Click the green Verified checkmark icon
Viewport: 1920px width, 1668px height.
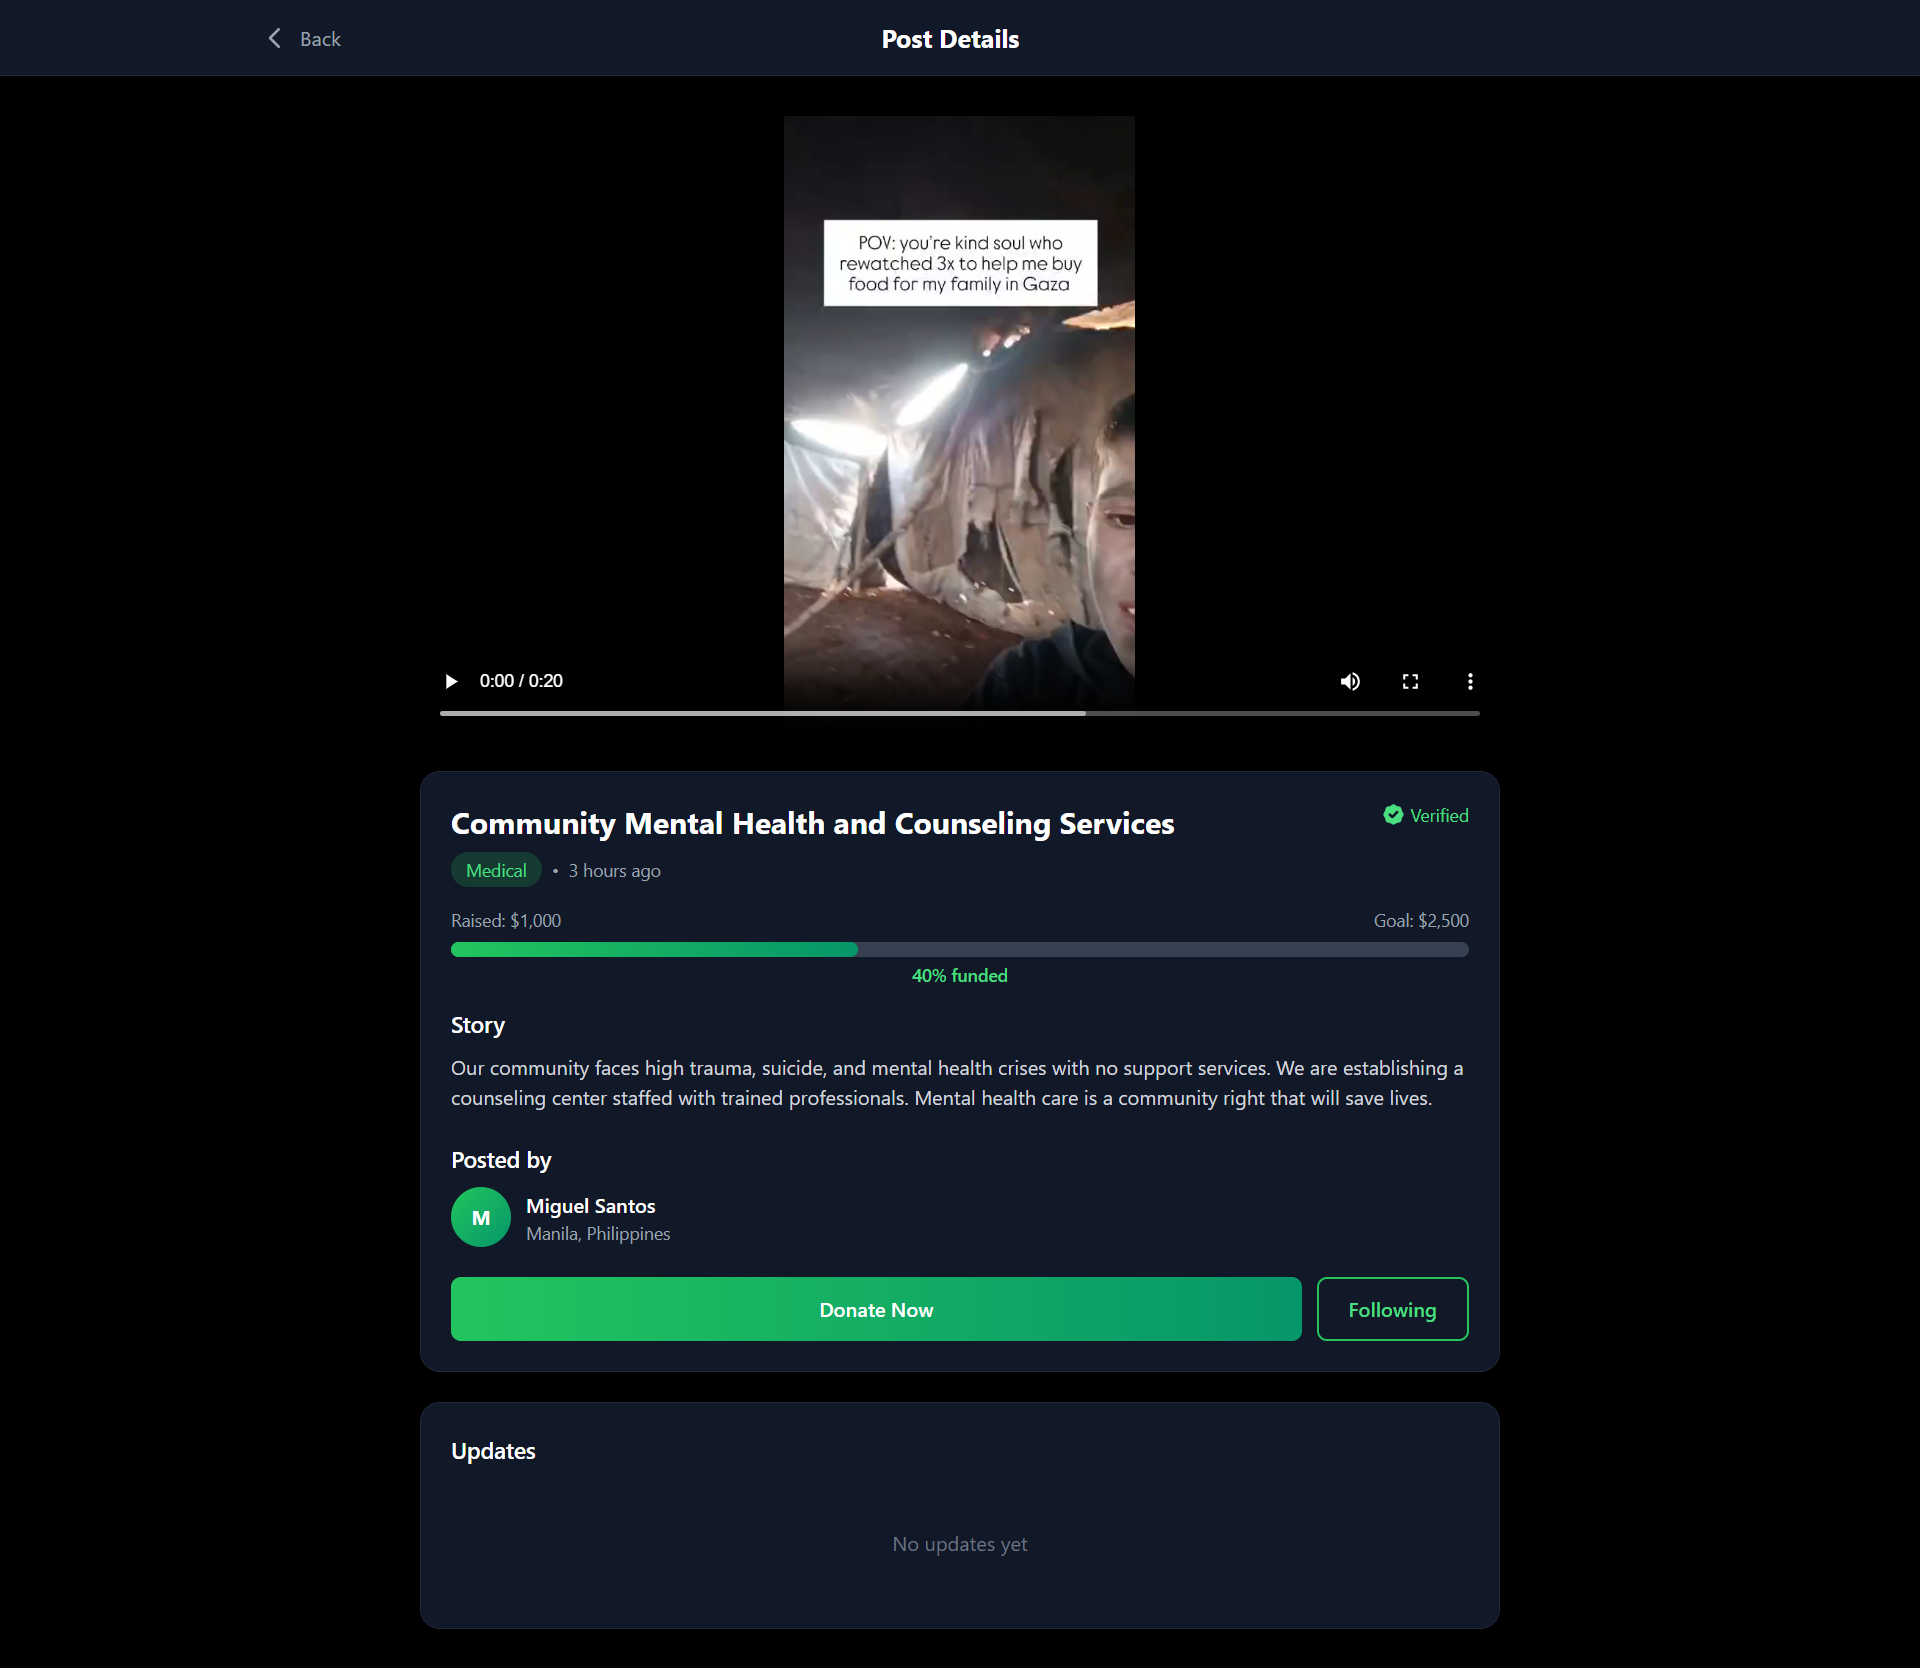1393,815
